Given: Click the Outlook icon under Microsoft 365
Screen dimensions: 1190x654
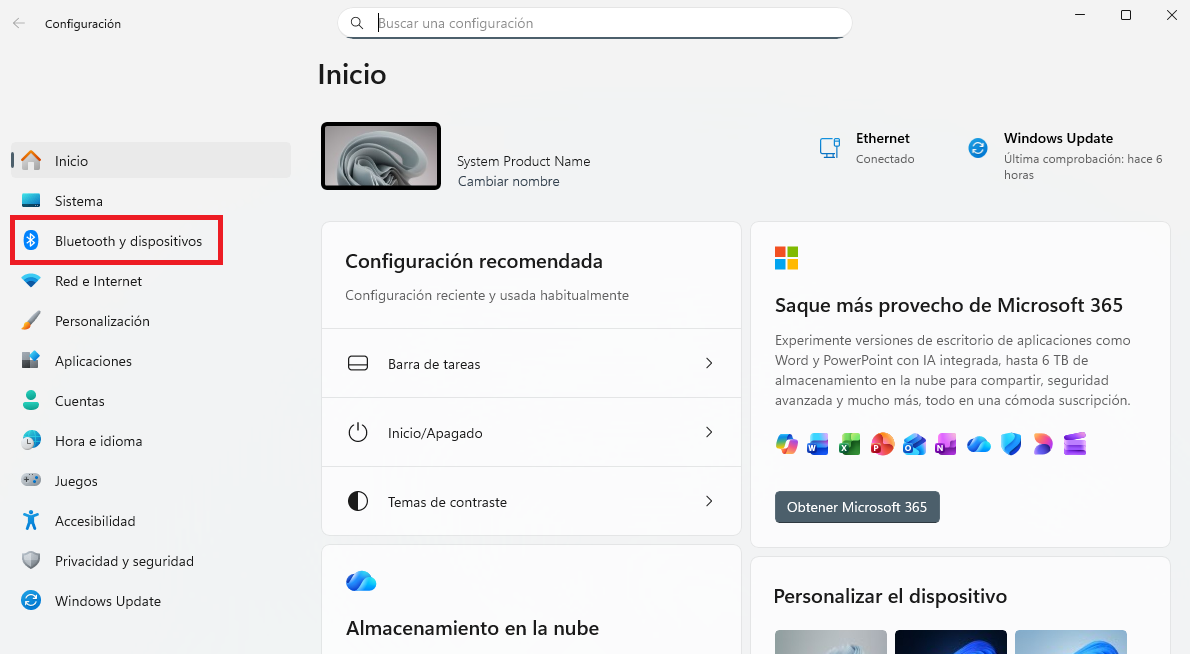Looking at the screenshot, I should click(914, 444).
